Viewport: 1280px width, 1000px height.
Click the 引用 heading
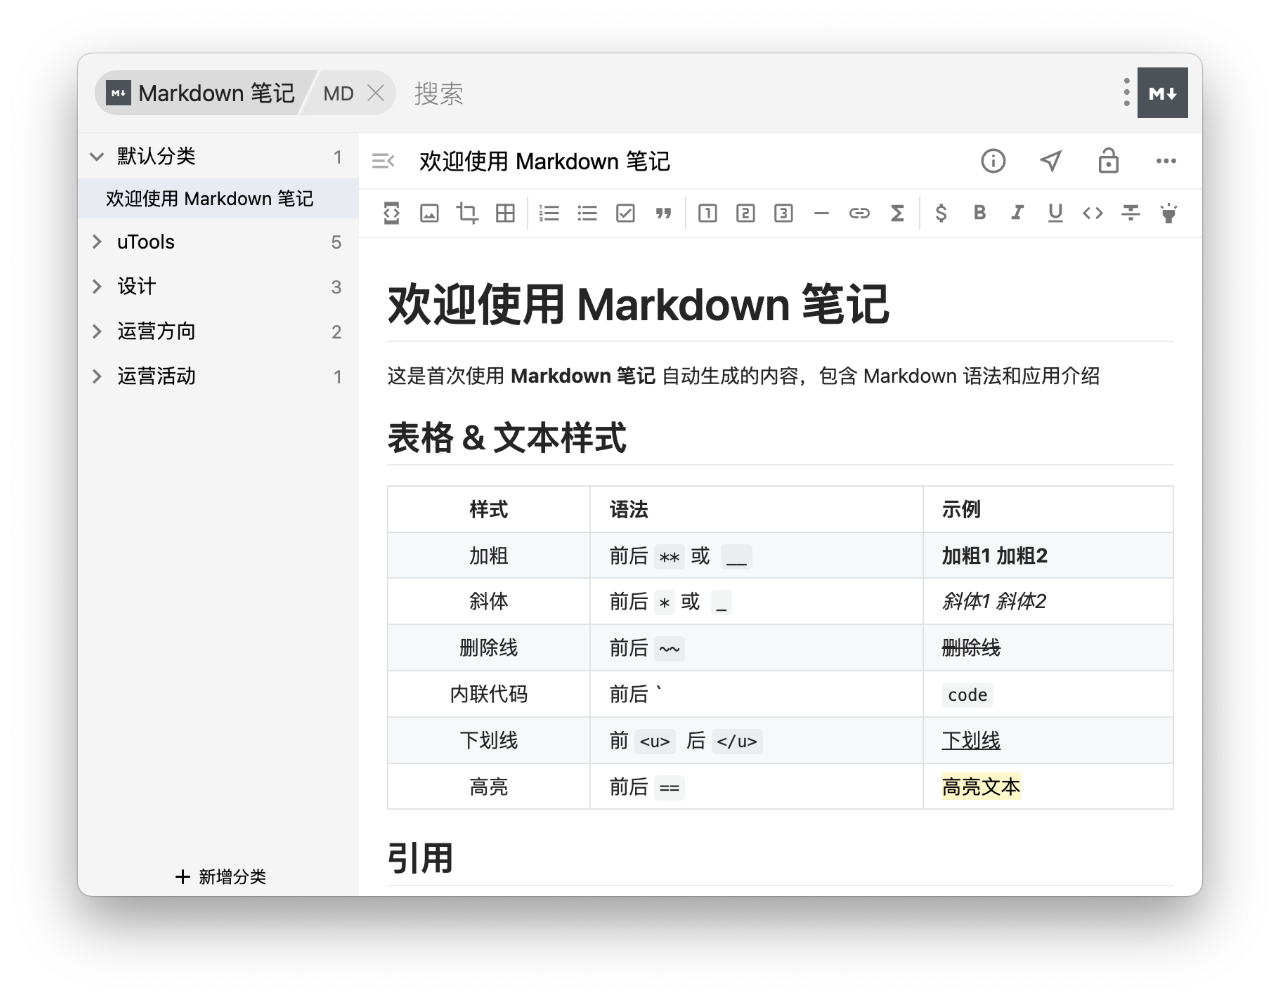(420, 858)
